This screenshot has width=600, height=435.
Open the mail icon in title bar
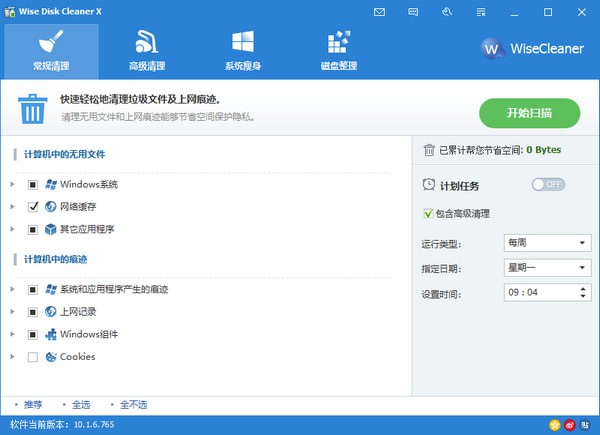point(380,12)
